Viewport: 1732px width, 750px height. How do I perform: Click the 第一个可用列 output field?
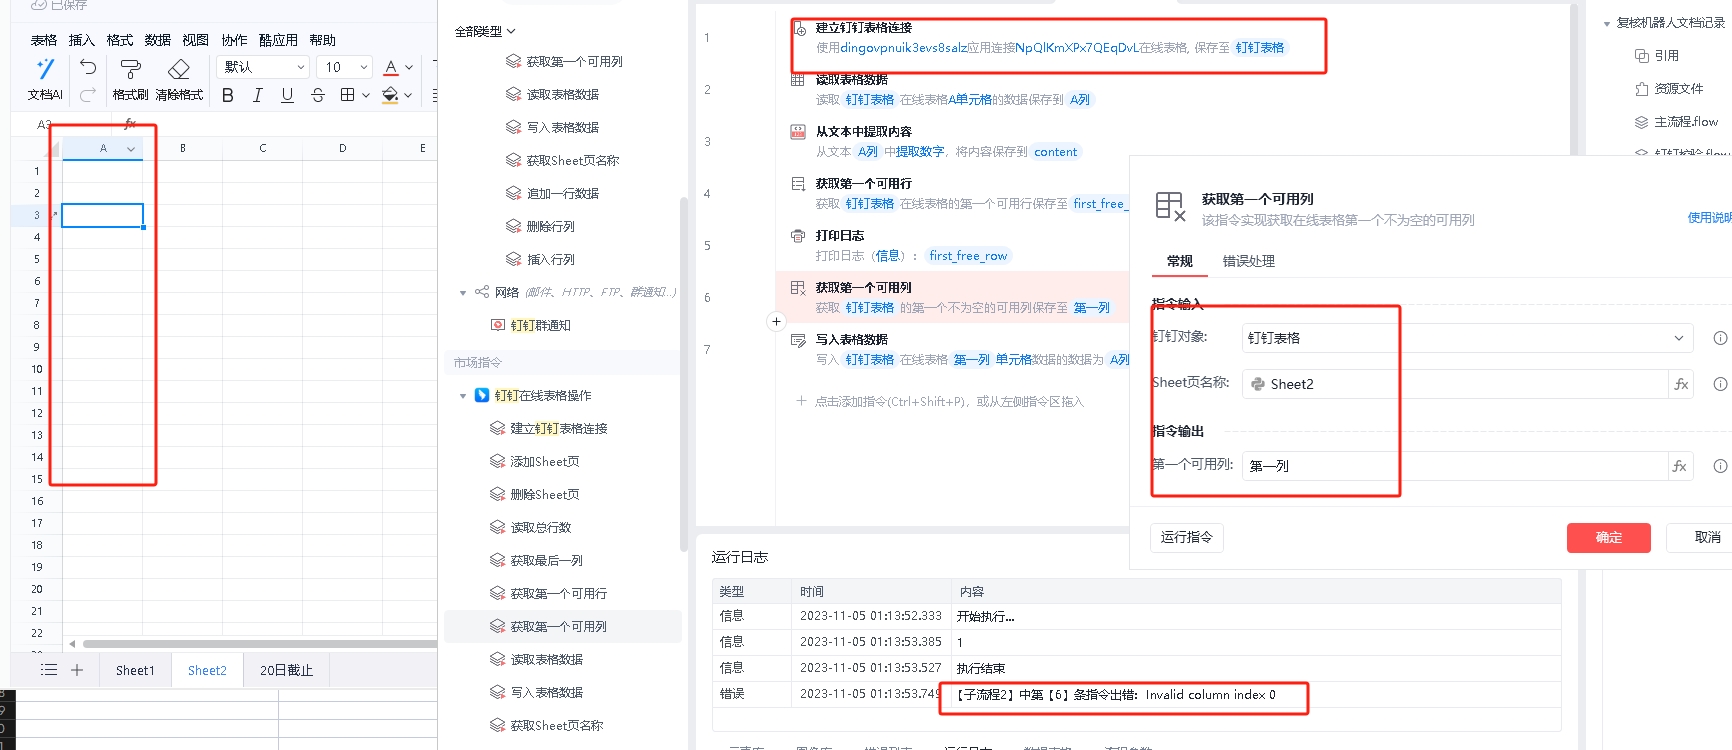coord(1455,466)
